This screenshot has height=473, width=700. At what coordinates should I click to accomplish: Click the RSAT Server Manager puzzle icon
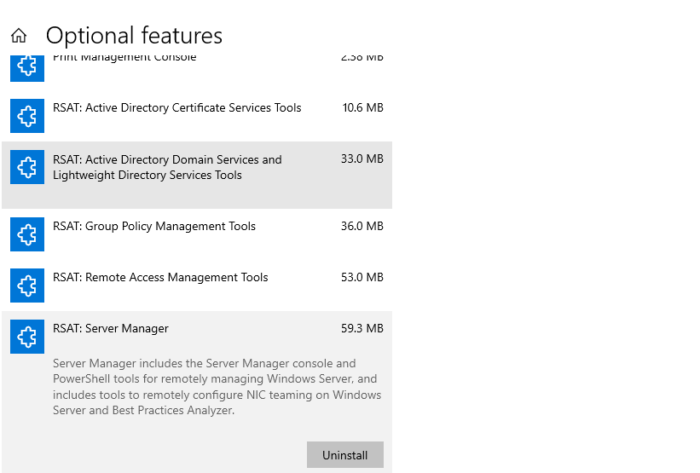[x=27, y=337]
